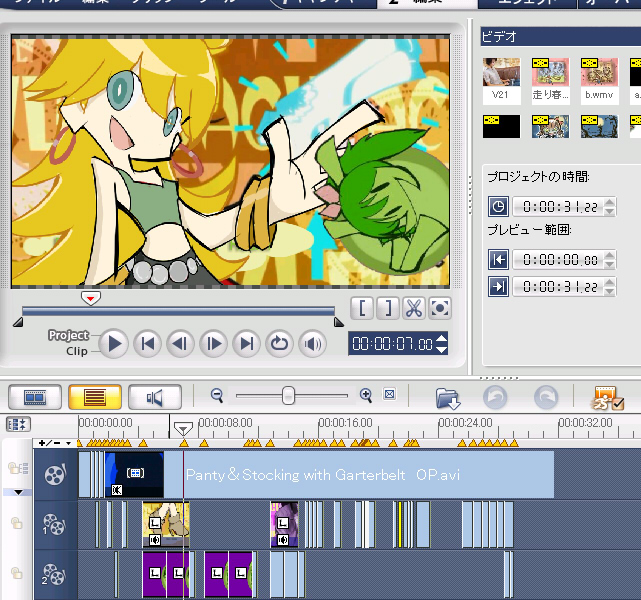The image size is (641, 600).
Task: Open the chapter point +/- dropdown
Action: click(55, 443)
